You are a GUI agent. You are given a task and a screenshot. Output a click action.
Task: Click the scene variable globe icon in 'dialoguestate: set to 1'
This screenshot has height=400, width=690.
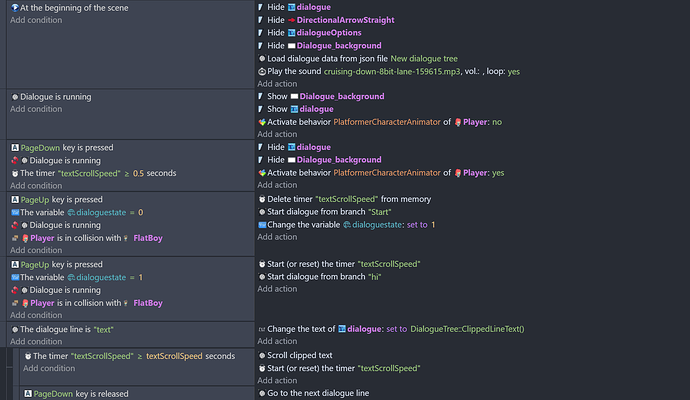pos(347,225)
